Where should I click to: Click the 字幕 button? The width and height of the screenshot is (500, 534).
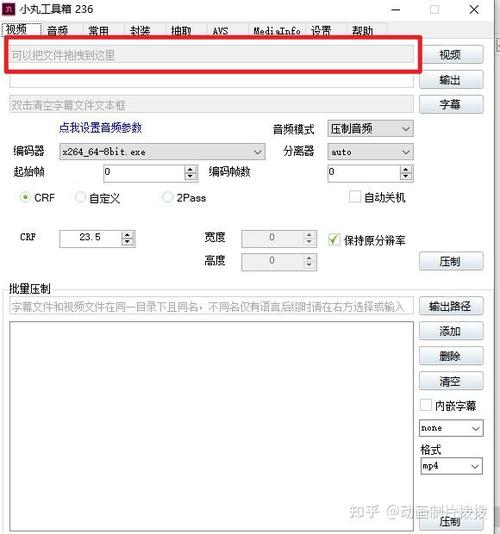451,105
